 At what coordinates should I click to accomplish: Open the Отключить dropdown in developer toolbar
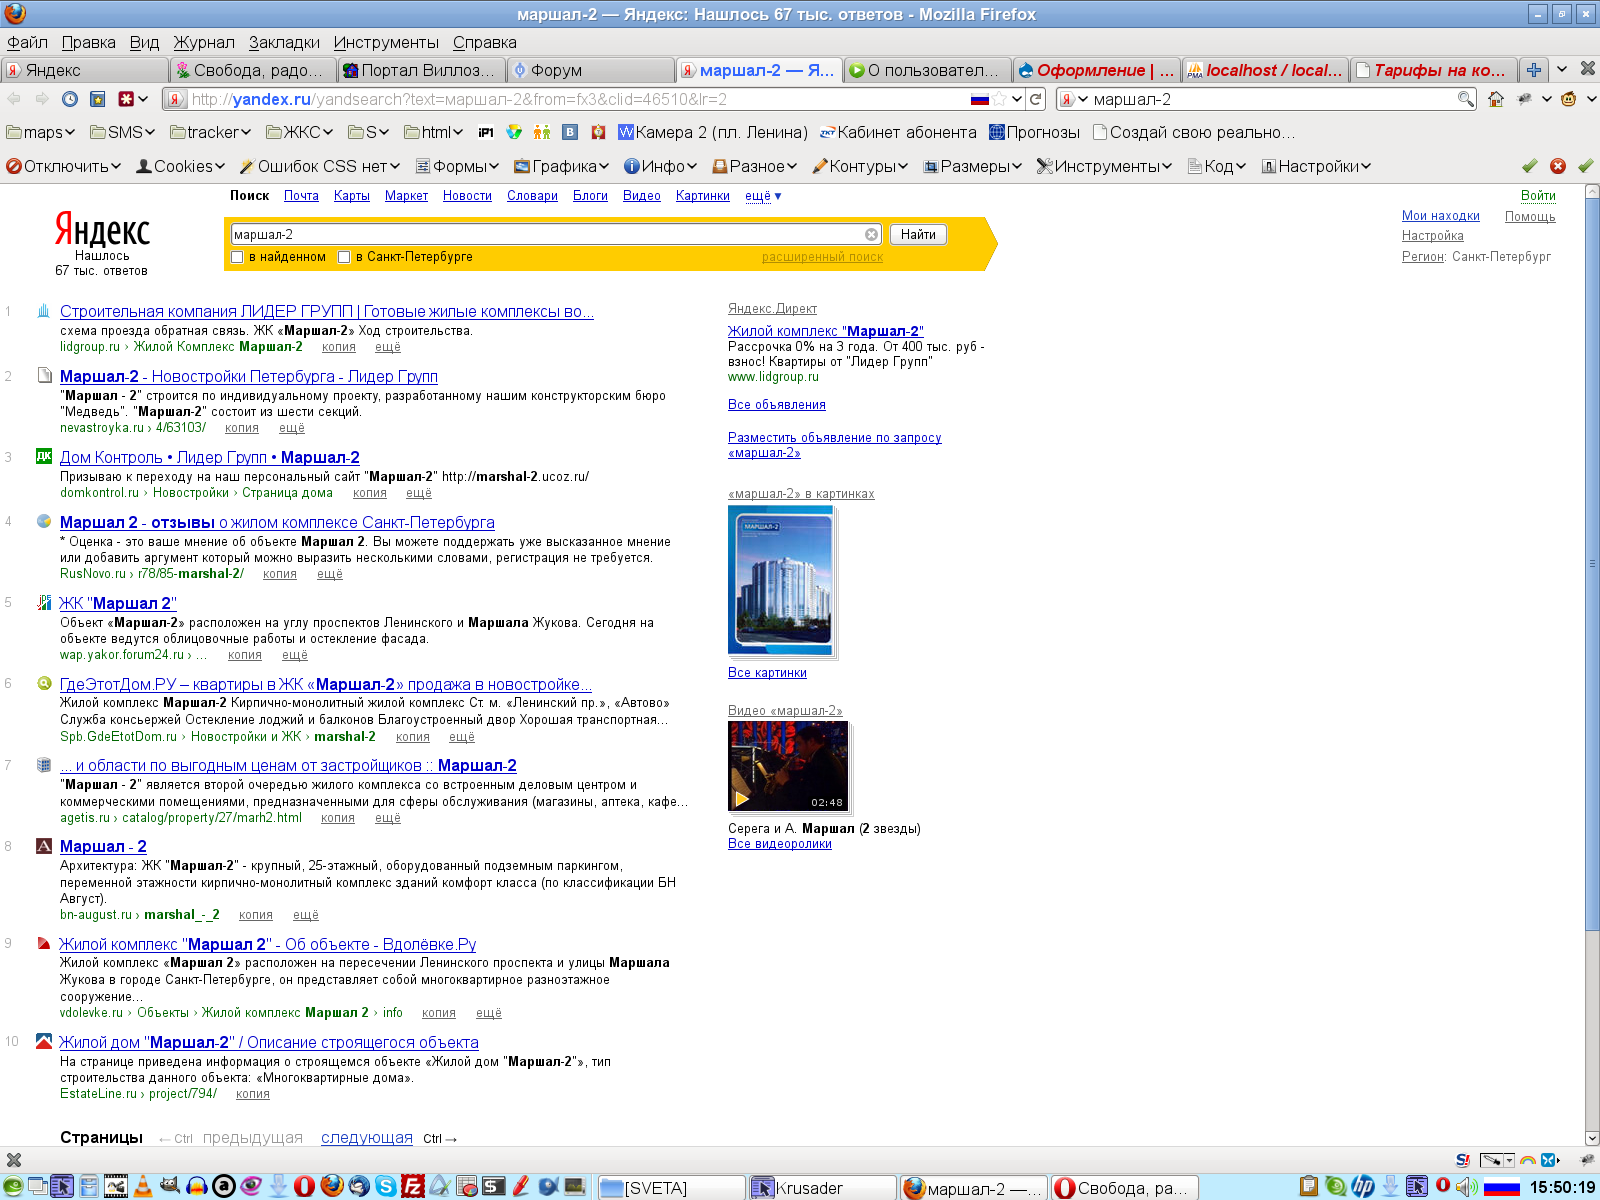pos(63,166)
